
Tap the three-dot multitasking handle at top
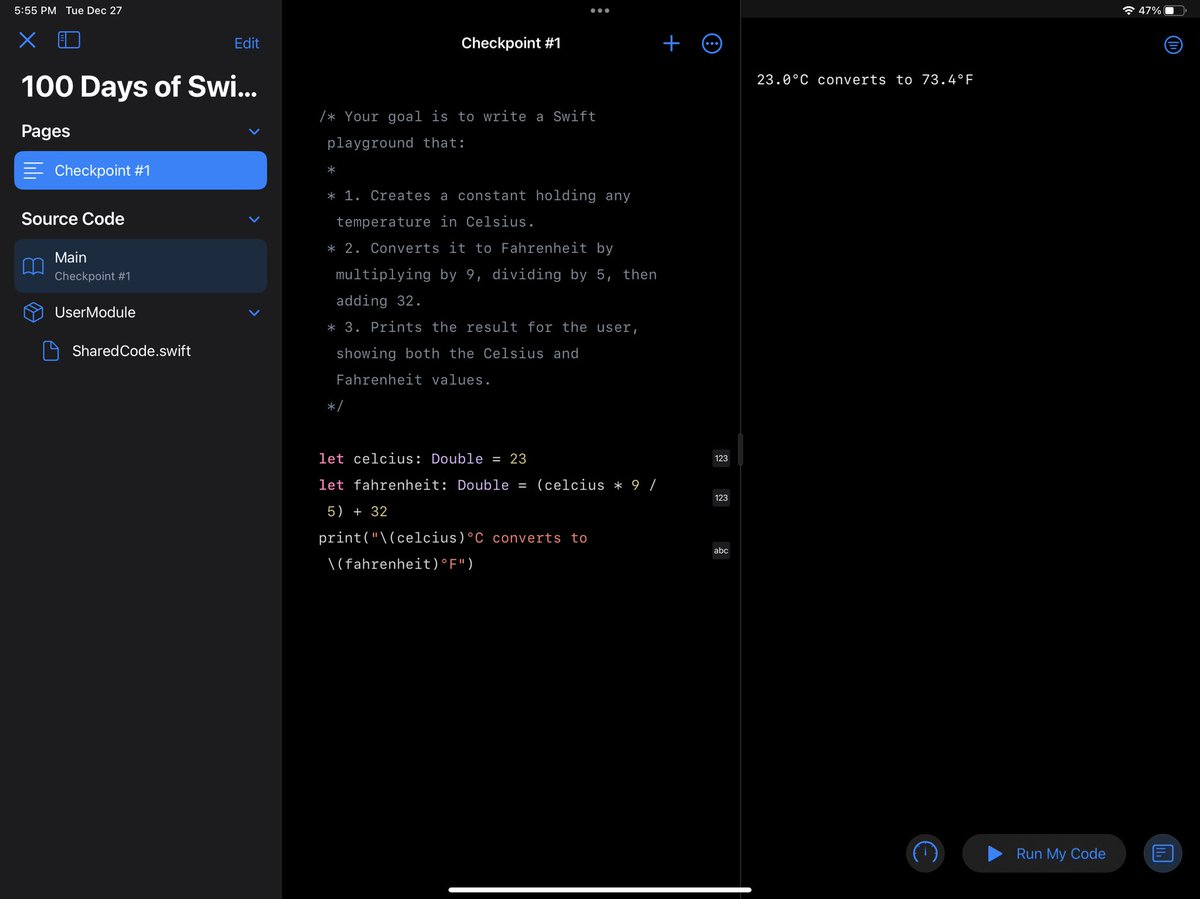600,11
